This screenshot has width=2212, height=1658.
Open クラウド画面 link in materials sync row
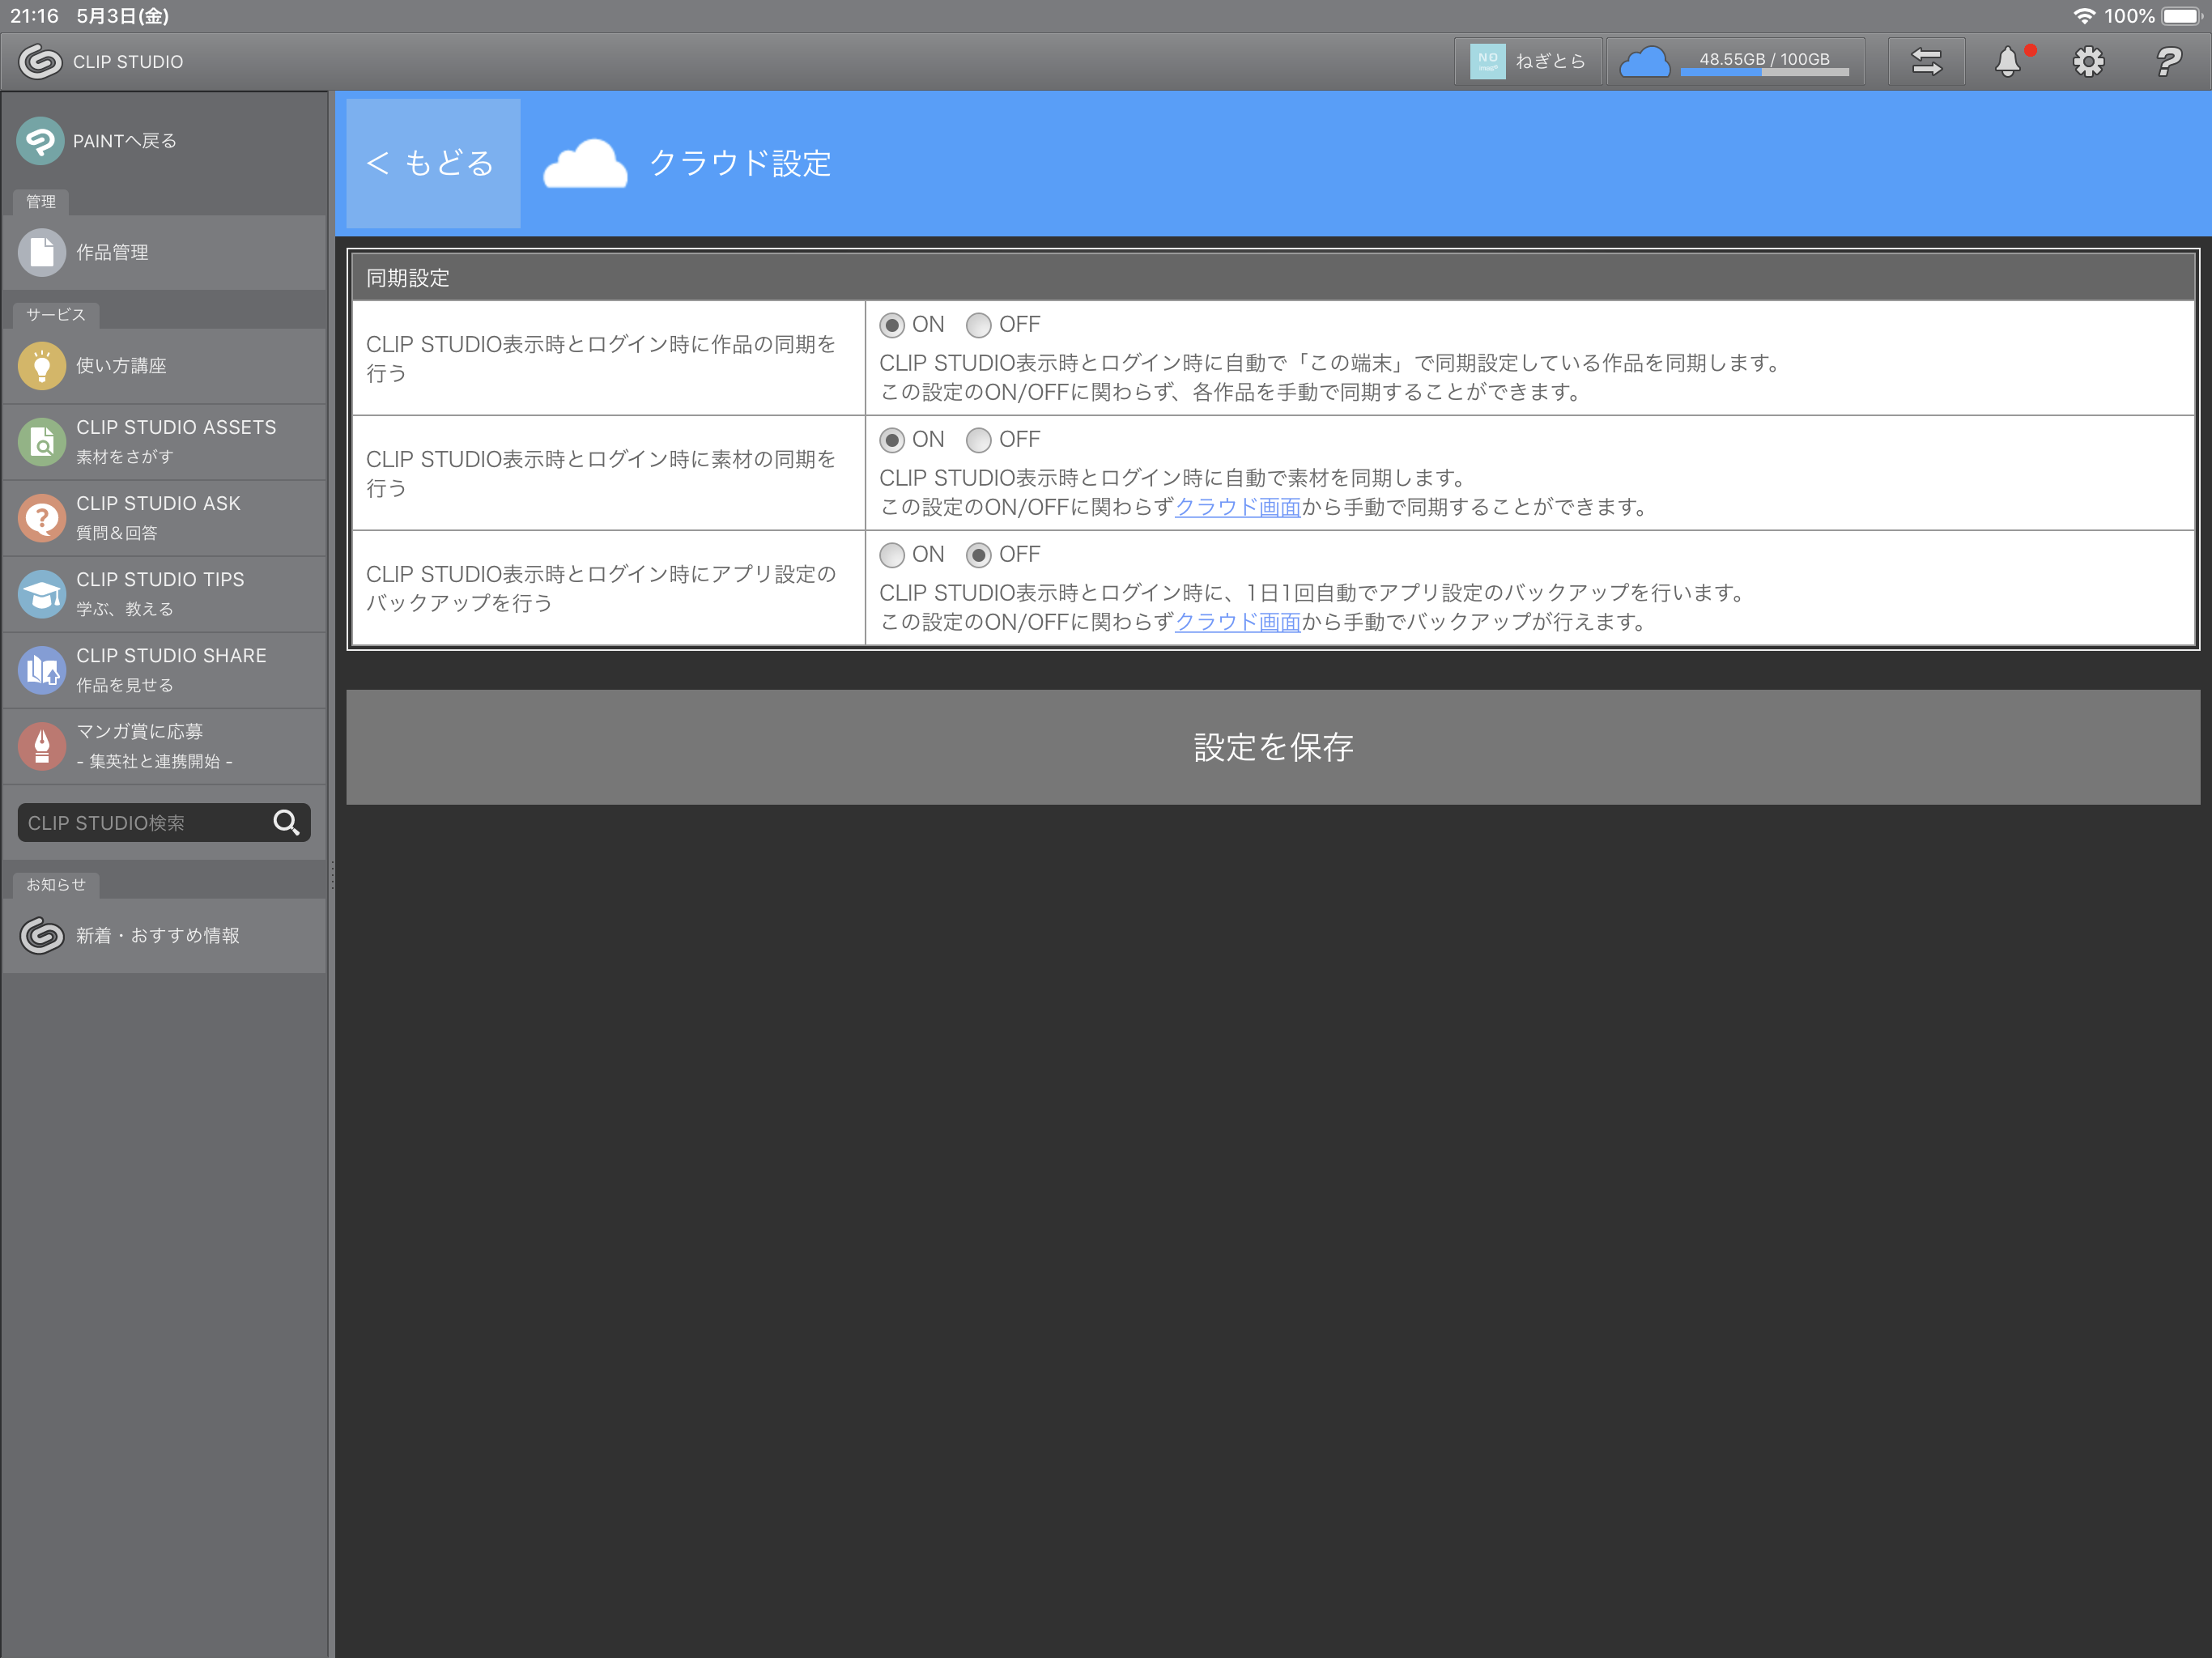click(1237, 507)
